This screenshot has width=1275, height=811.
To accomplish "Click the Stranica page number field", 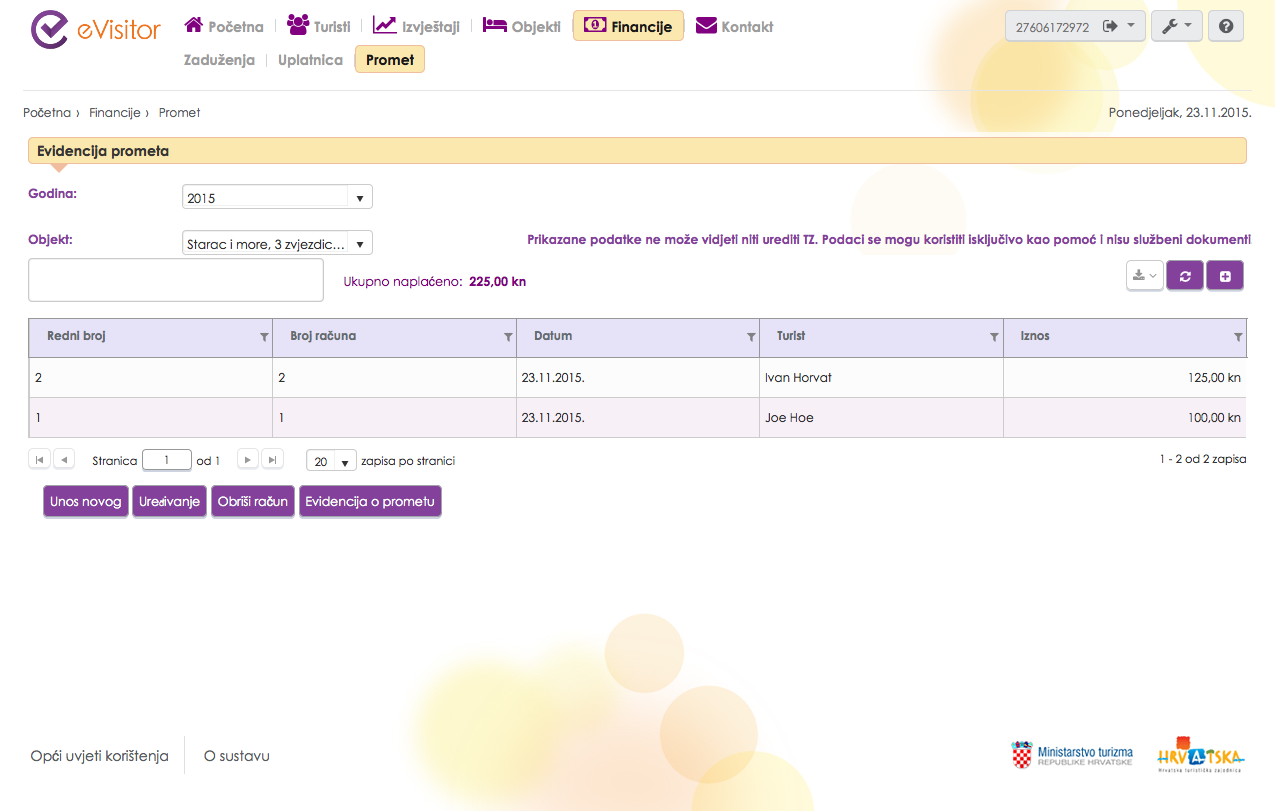I will pyautogui.click(x=167, y=460).
